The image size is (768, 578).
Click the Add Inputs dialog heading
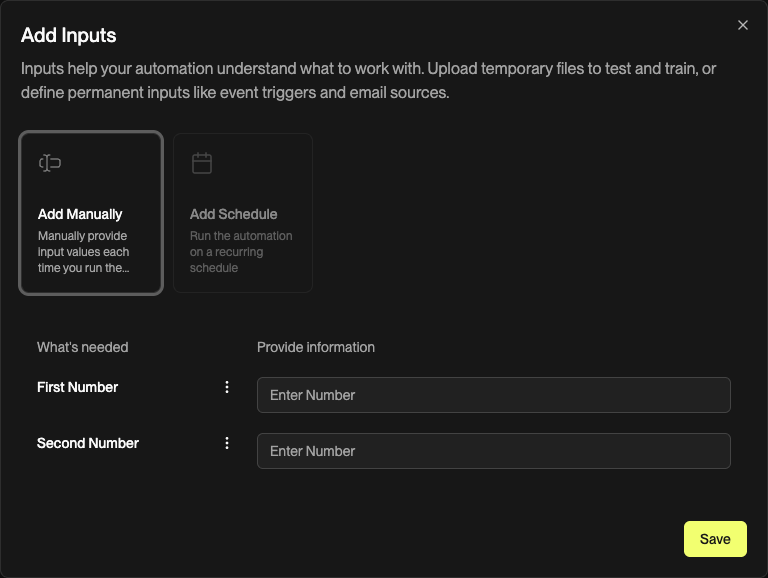pyautogui.click(x=69, y=36)
